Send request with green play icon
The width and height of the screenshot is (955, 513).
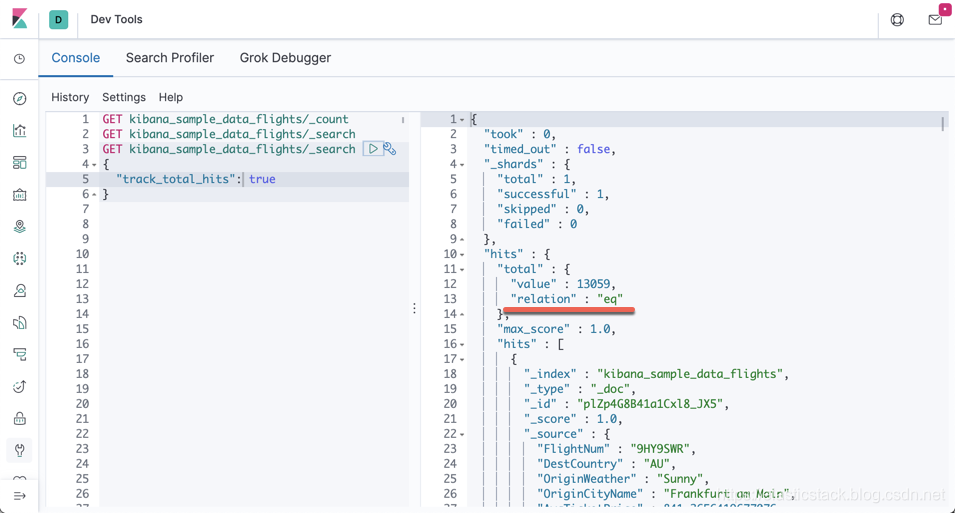(373, 149)
